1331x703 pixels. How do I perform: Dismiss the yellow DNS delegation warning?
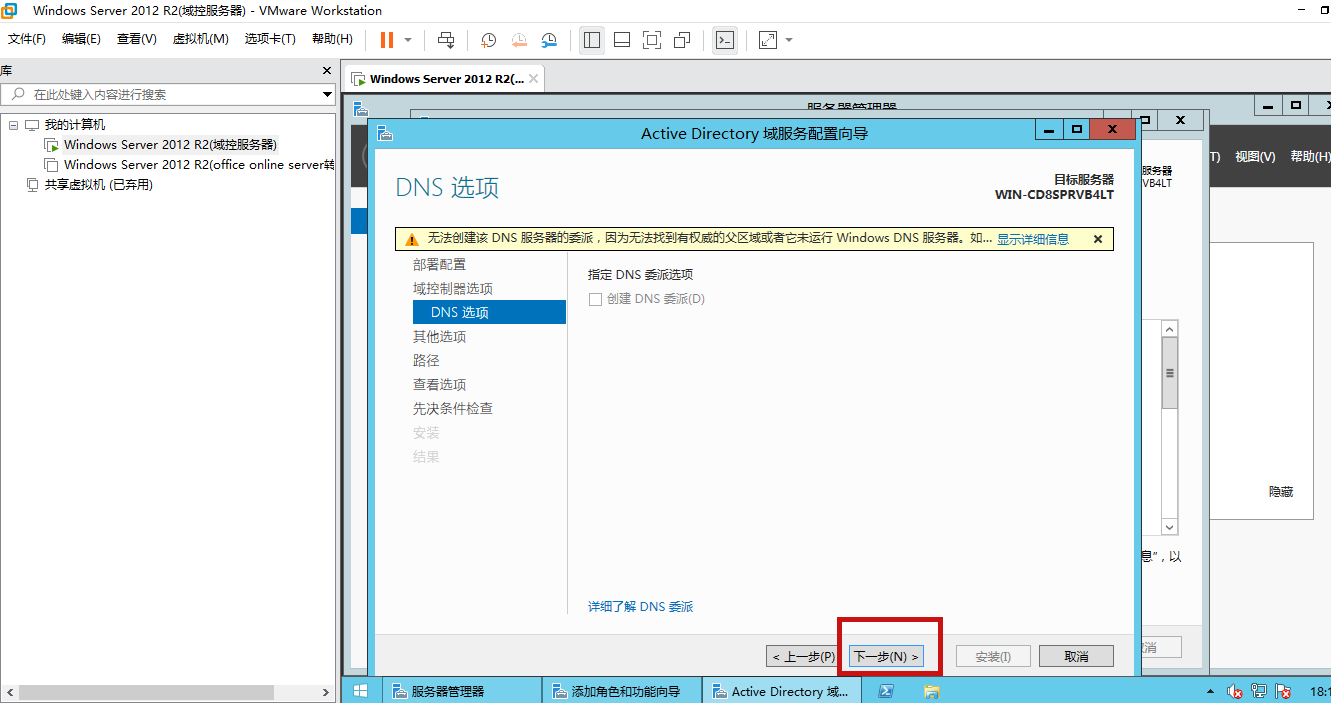click(x=1098, y=239)
